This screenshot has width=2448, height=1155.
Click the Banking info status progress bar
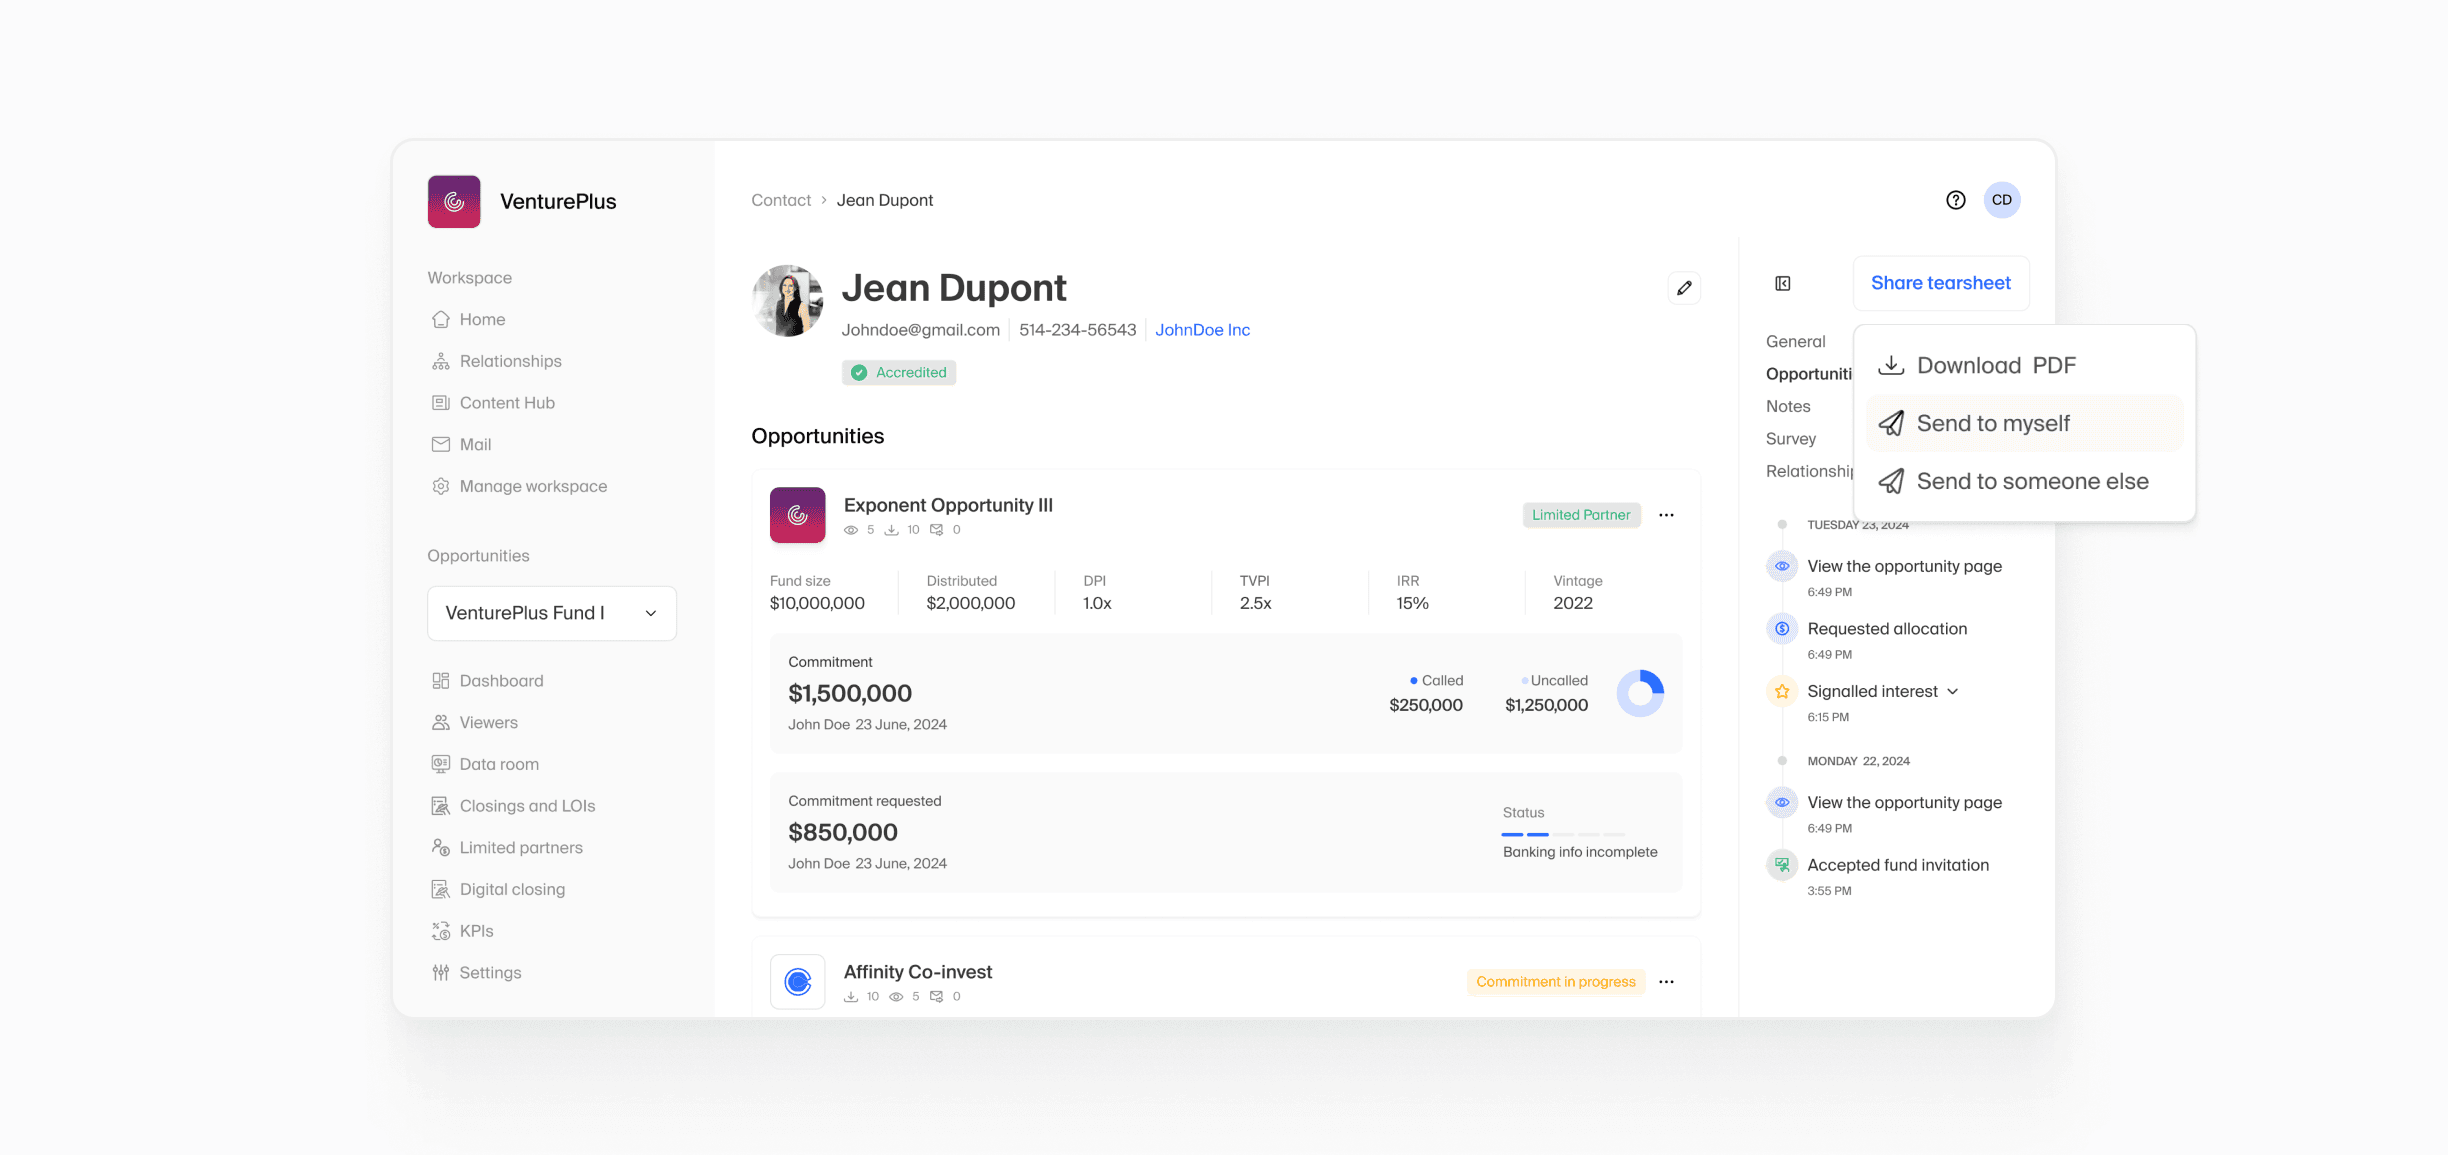[1563, 834]
